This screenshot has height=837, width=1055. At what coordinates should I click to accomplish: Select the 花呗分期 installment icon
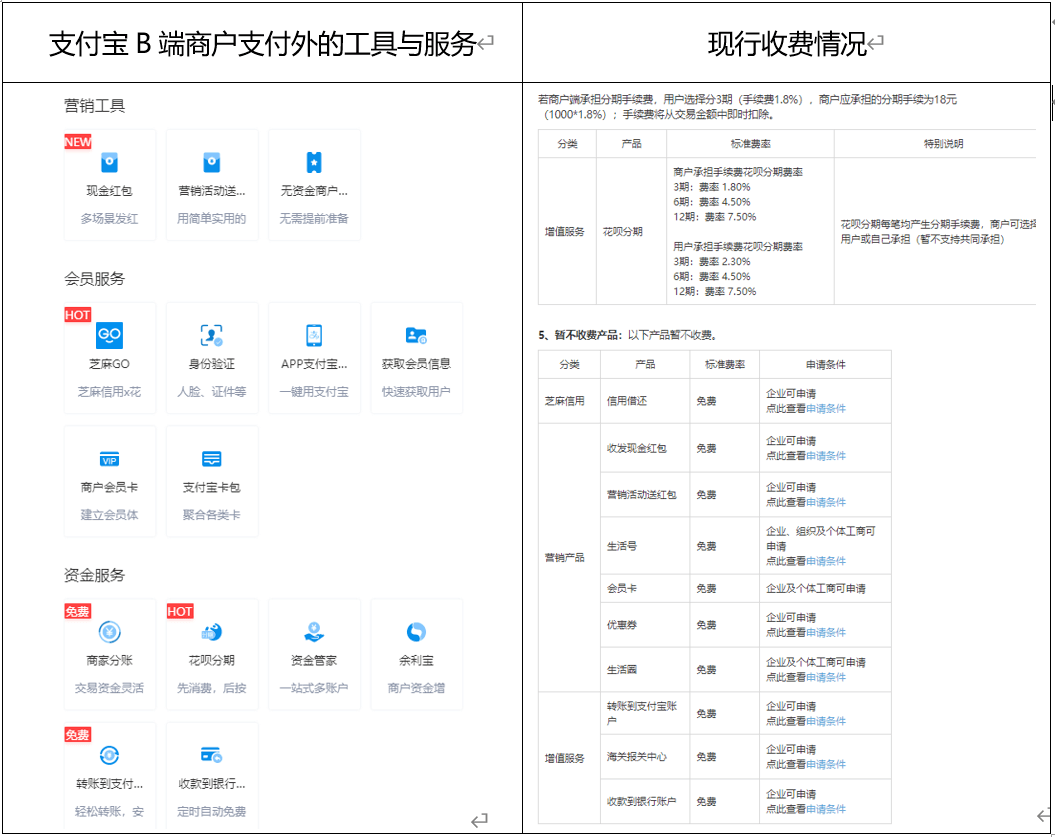(x=211, y=632)
